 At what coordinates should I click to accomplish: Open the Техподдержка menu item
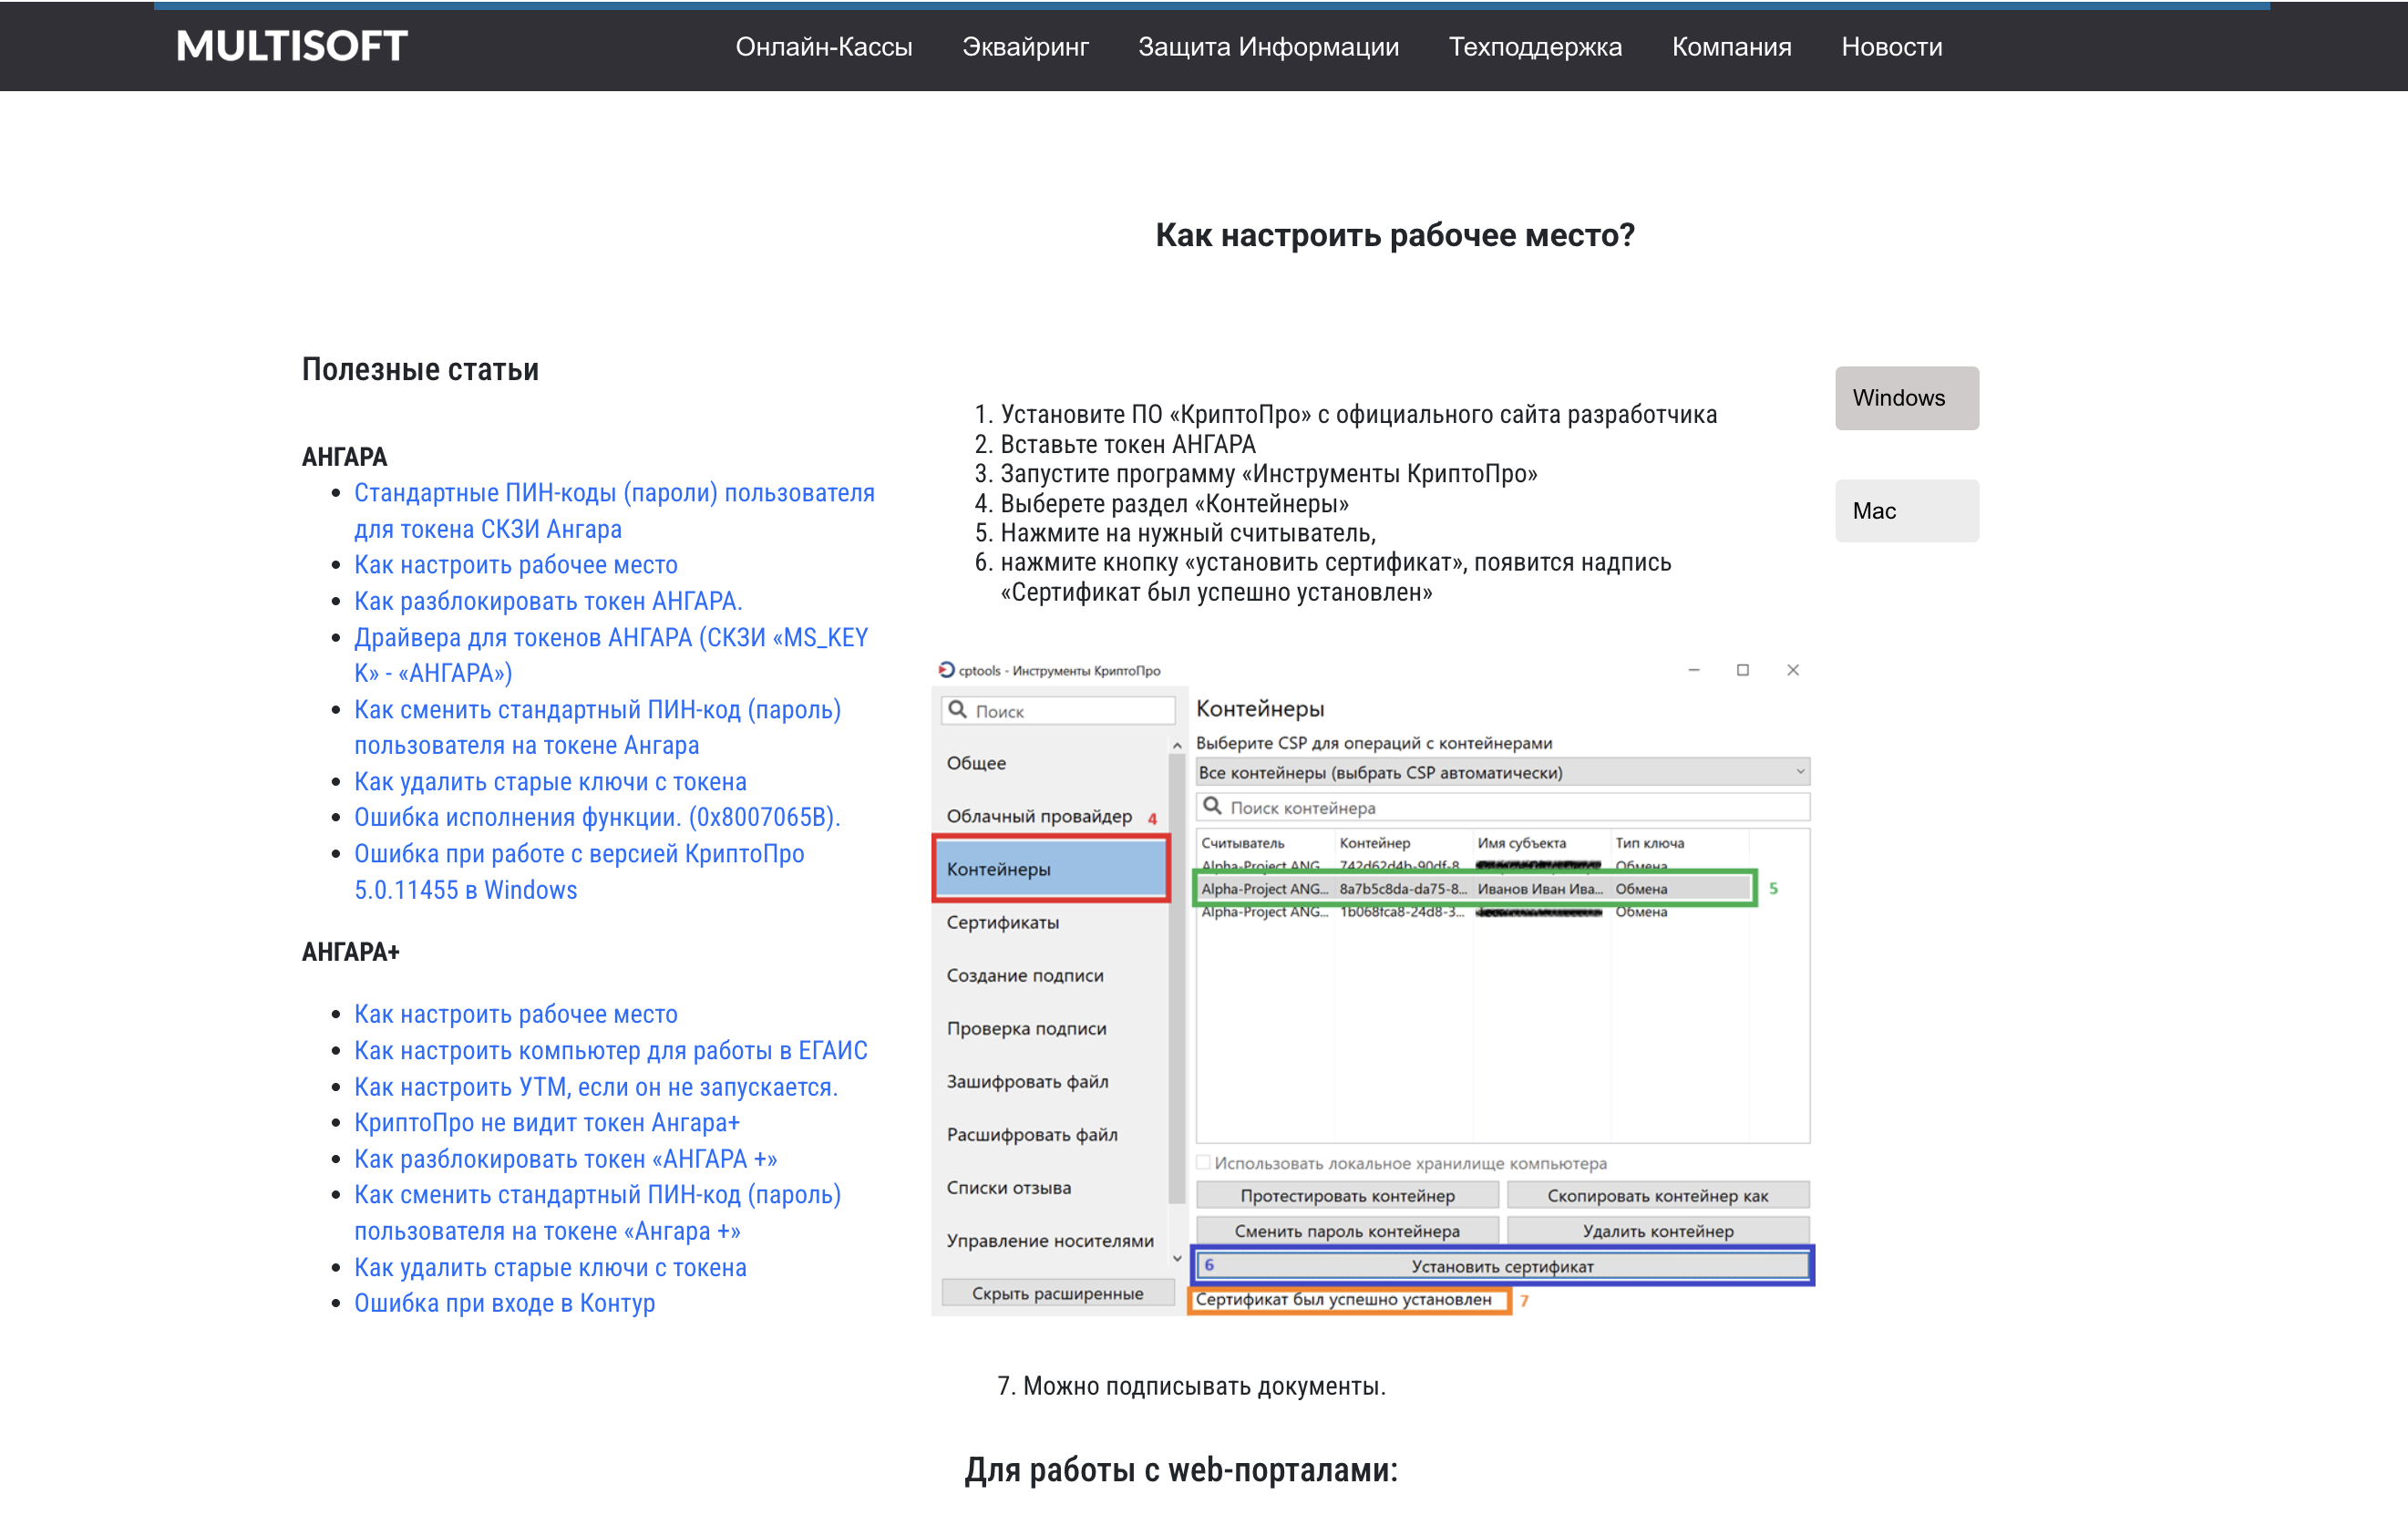click(1535, 47)
